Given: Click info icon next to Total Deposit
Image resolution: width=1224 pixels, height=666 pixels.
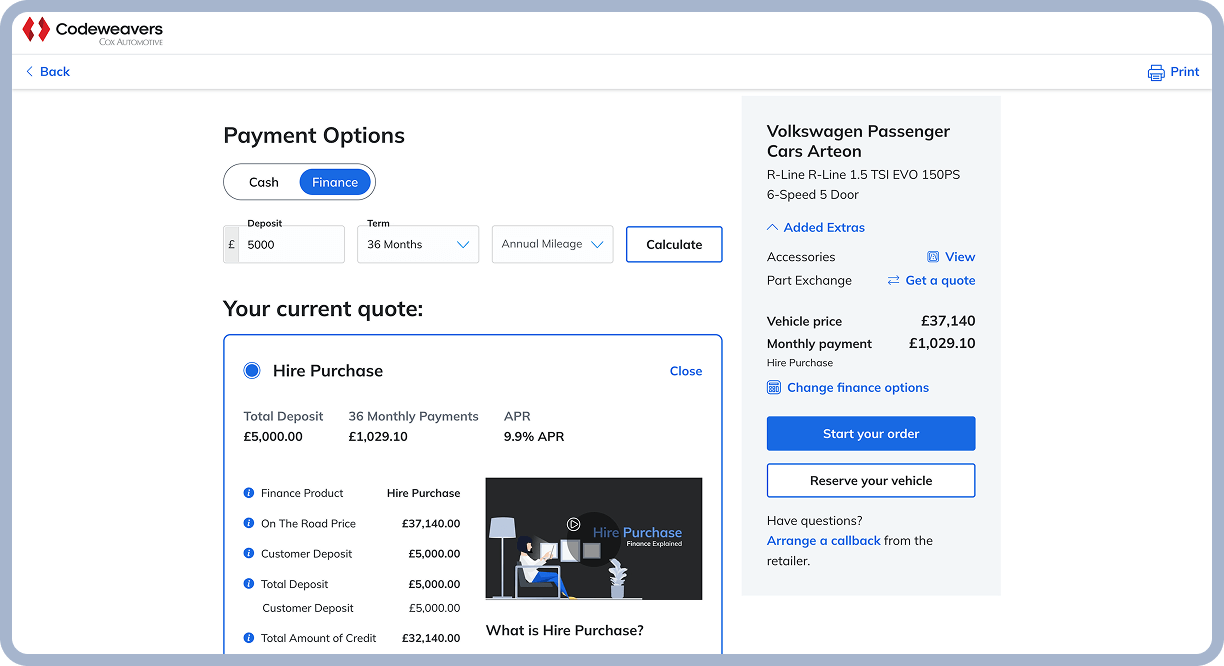Looking at the screenshot, I should 249,584.
